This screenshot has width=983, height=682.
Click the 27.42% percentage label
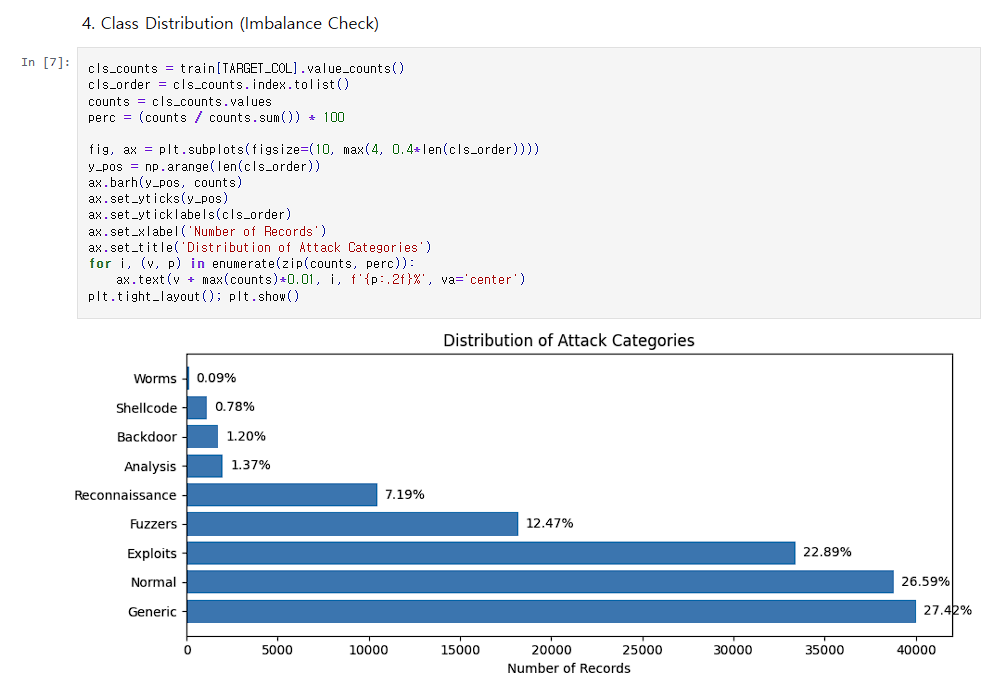click(946, 611)
